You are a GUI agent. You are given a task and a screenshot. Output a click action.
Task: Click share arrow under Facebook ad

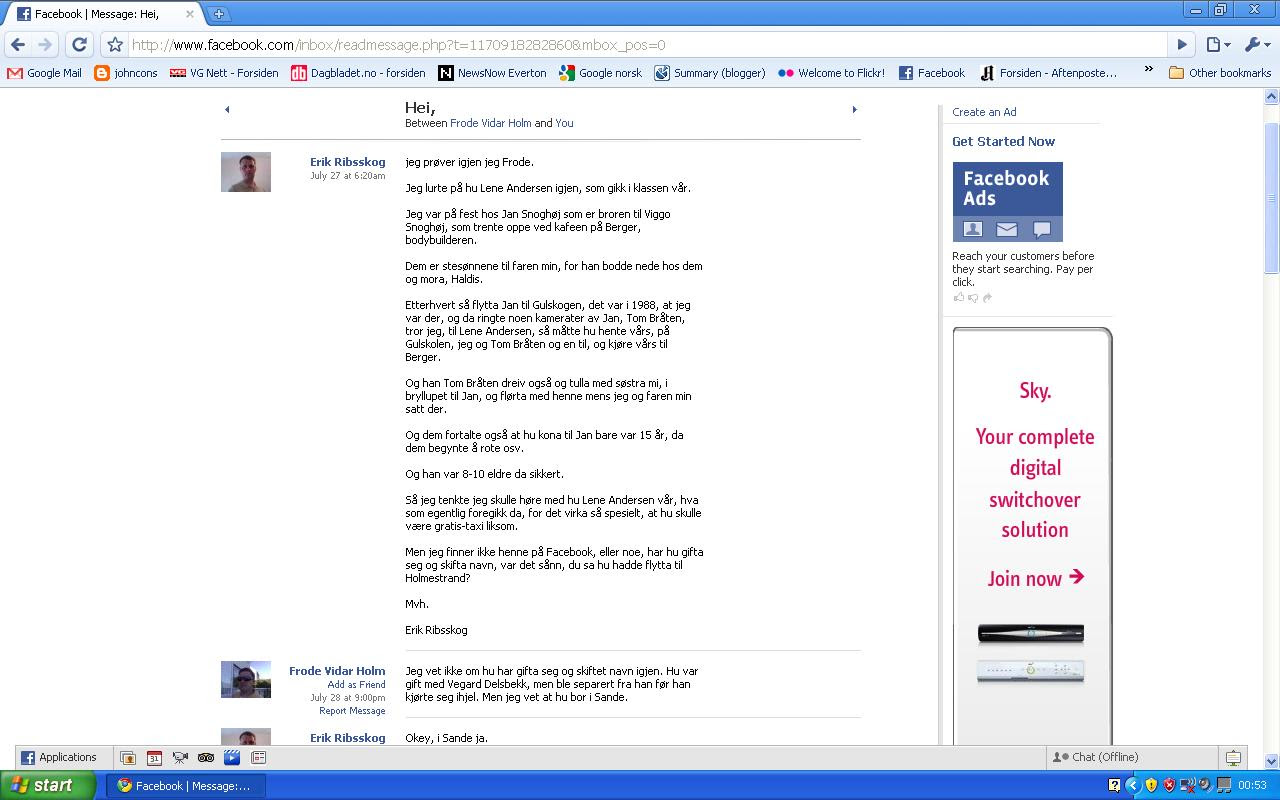[987, 297]
